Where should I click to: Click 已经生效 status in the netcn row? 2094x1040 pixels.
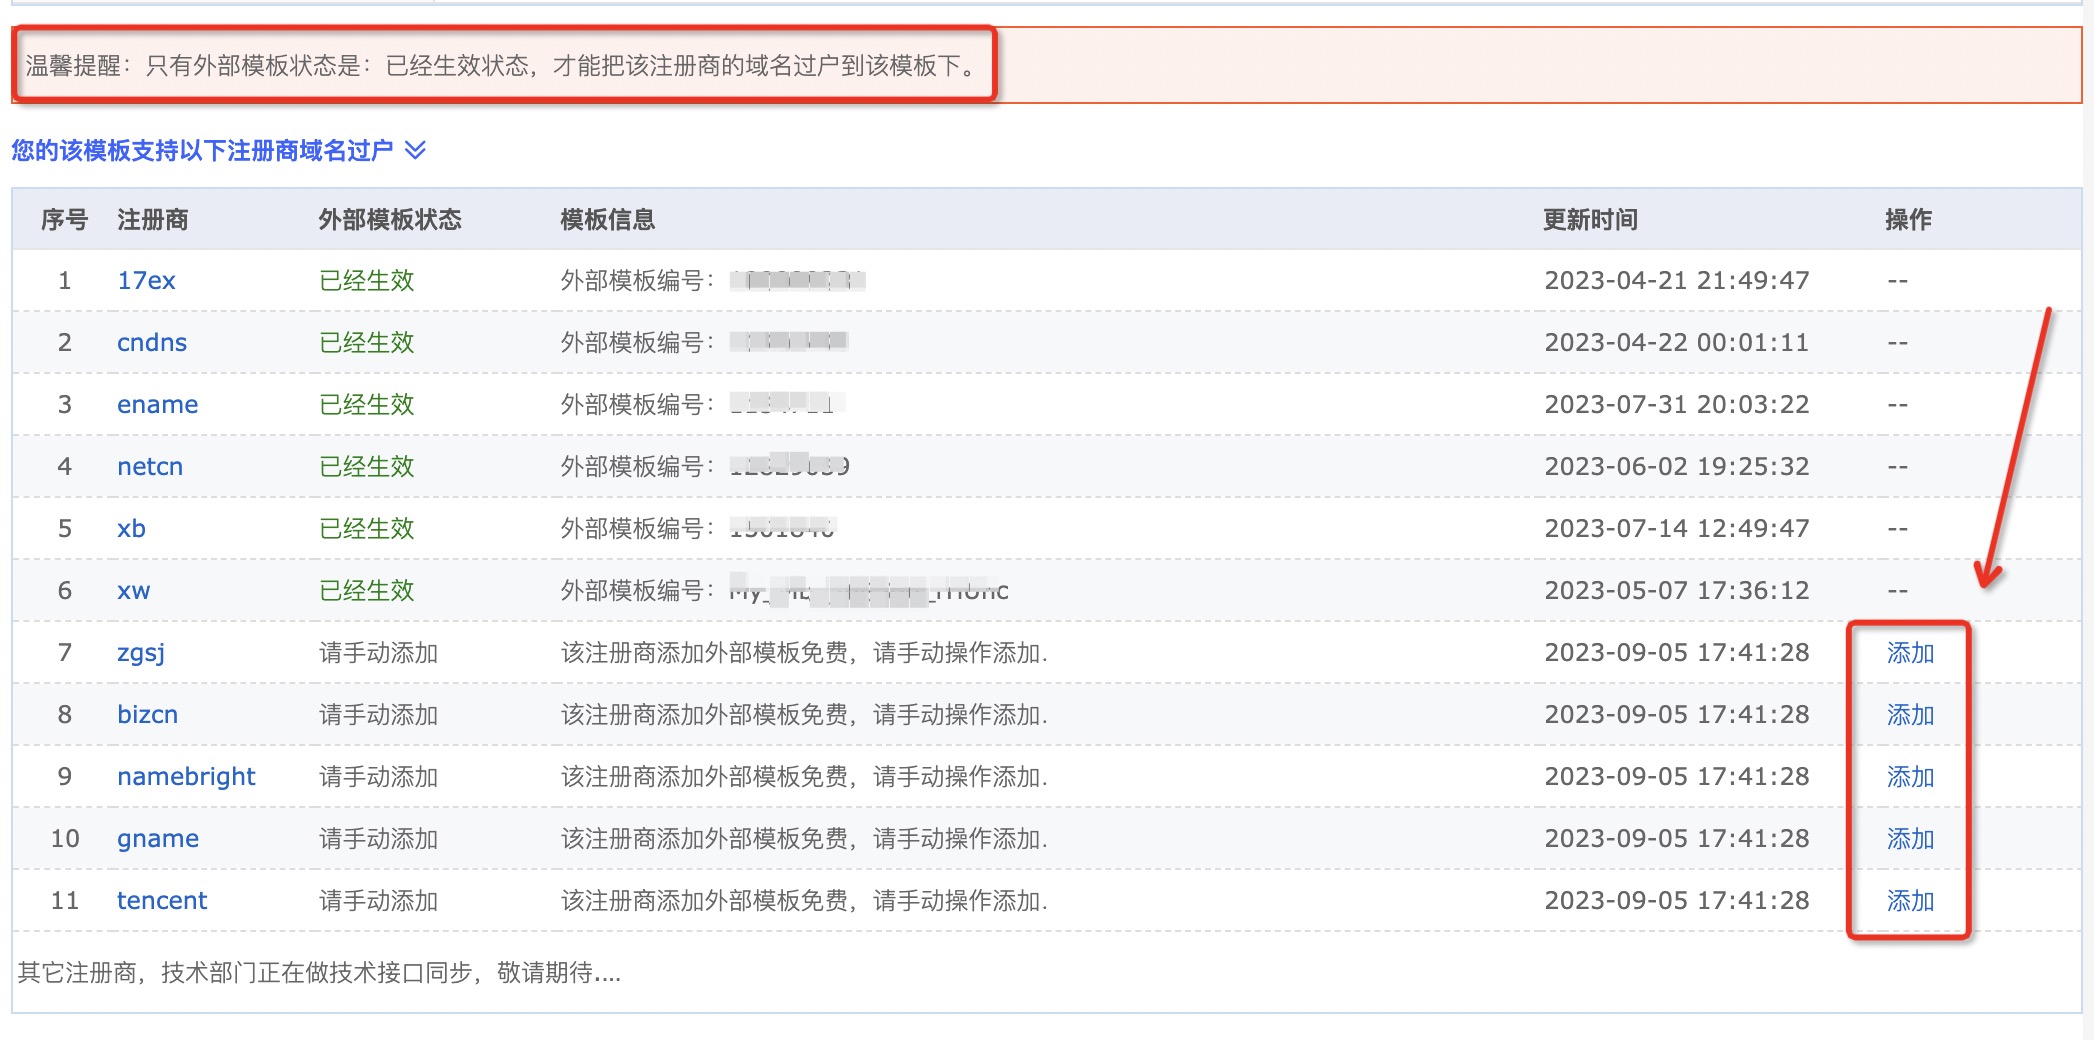click(x=367, y=467)
